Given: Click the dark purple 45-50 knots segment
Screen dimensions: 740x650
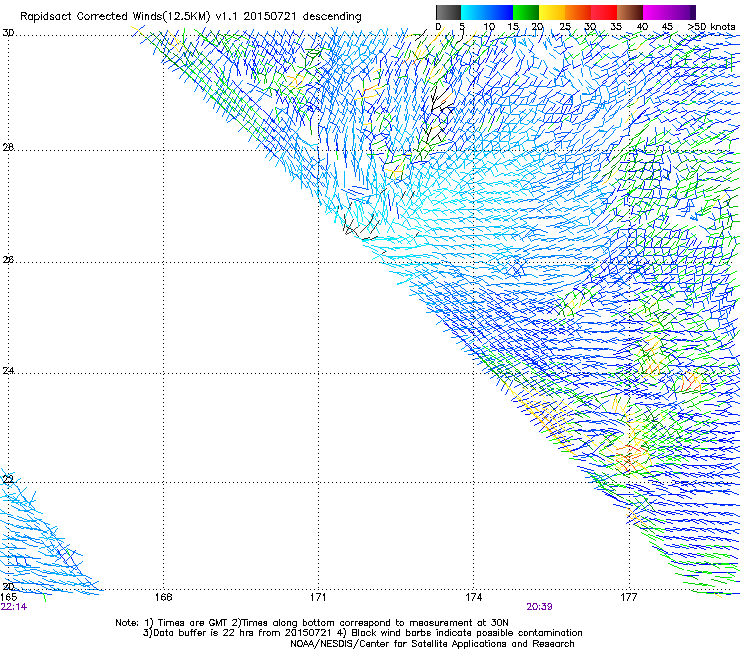Looking at the screenshot, I should tap(682, 12).
